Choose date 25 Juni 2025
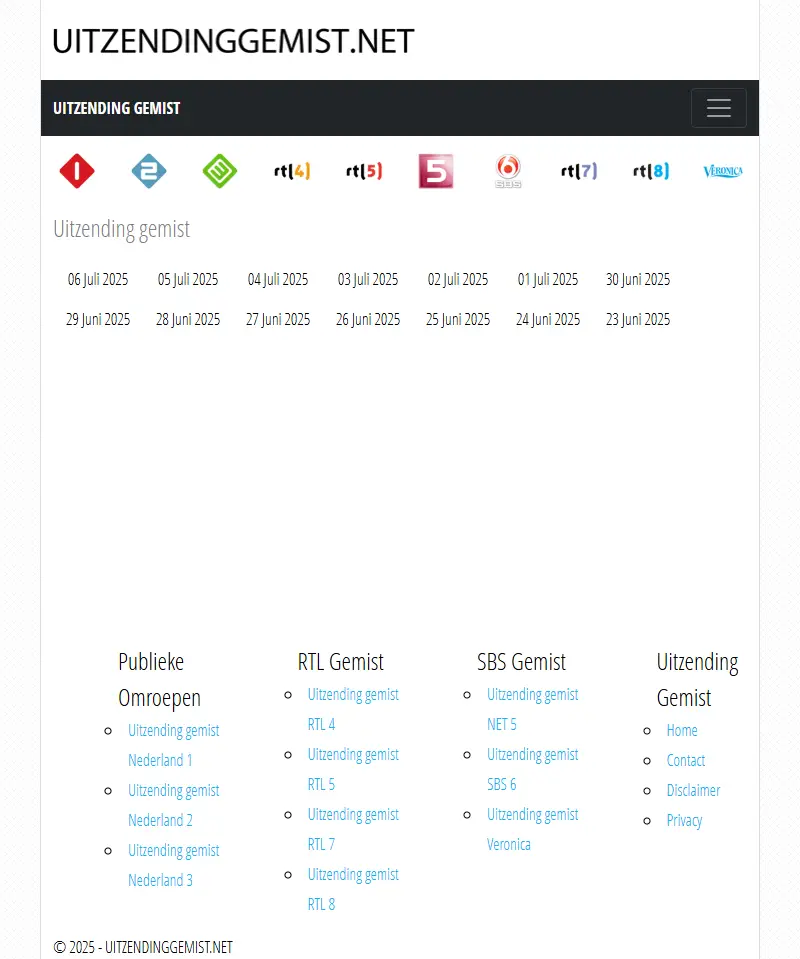 click(x=457, y=319)
